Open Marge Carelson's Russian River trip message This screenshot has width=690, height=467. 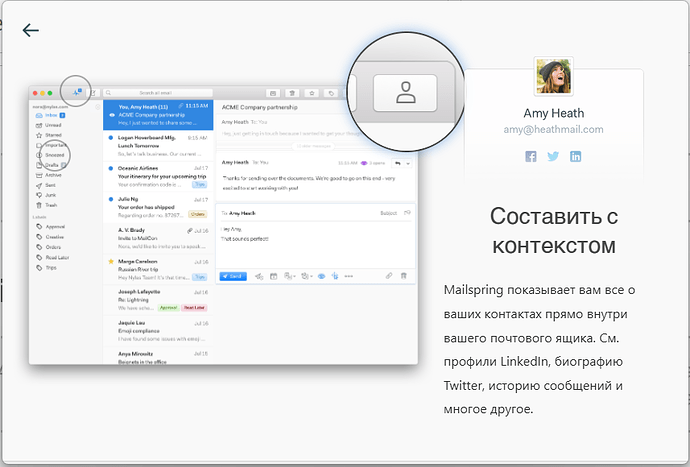158,269
